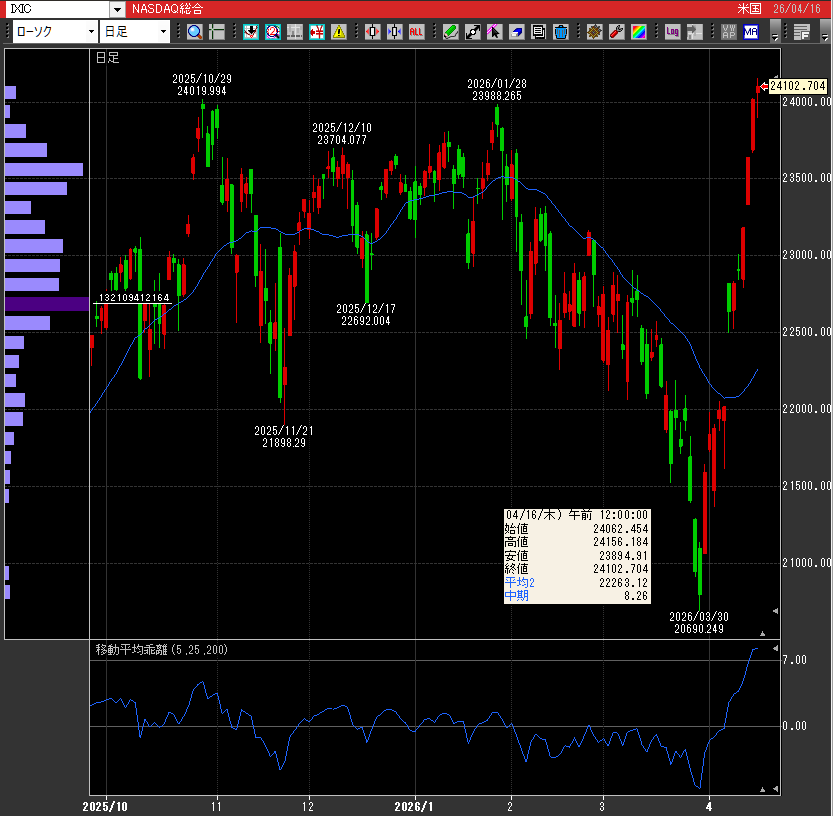Click the 2025/10 time axis label
The image size is (833, 816).
pos(105,807)
